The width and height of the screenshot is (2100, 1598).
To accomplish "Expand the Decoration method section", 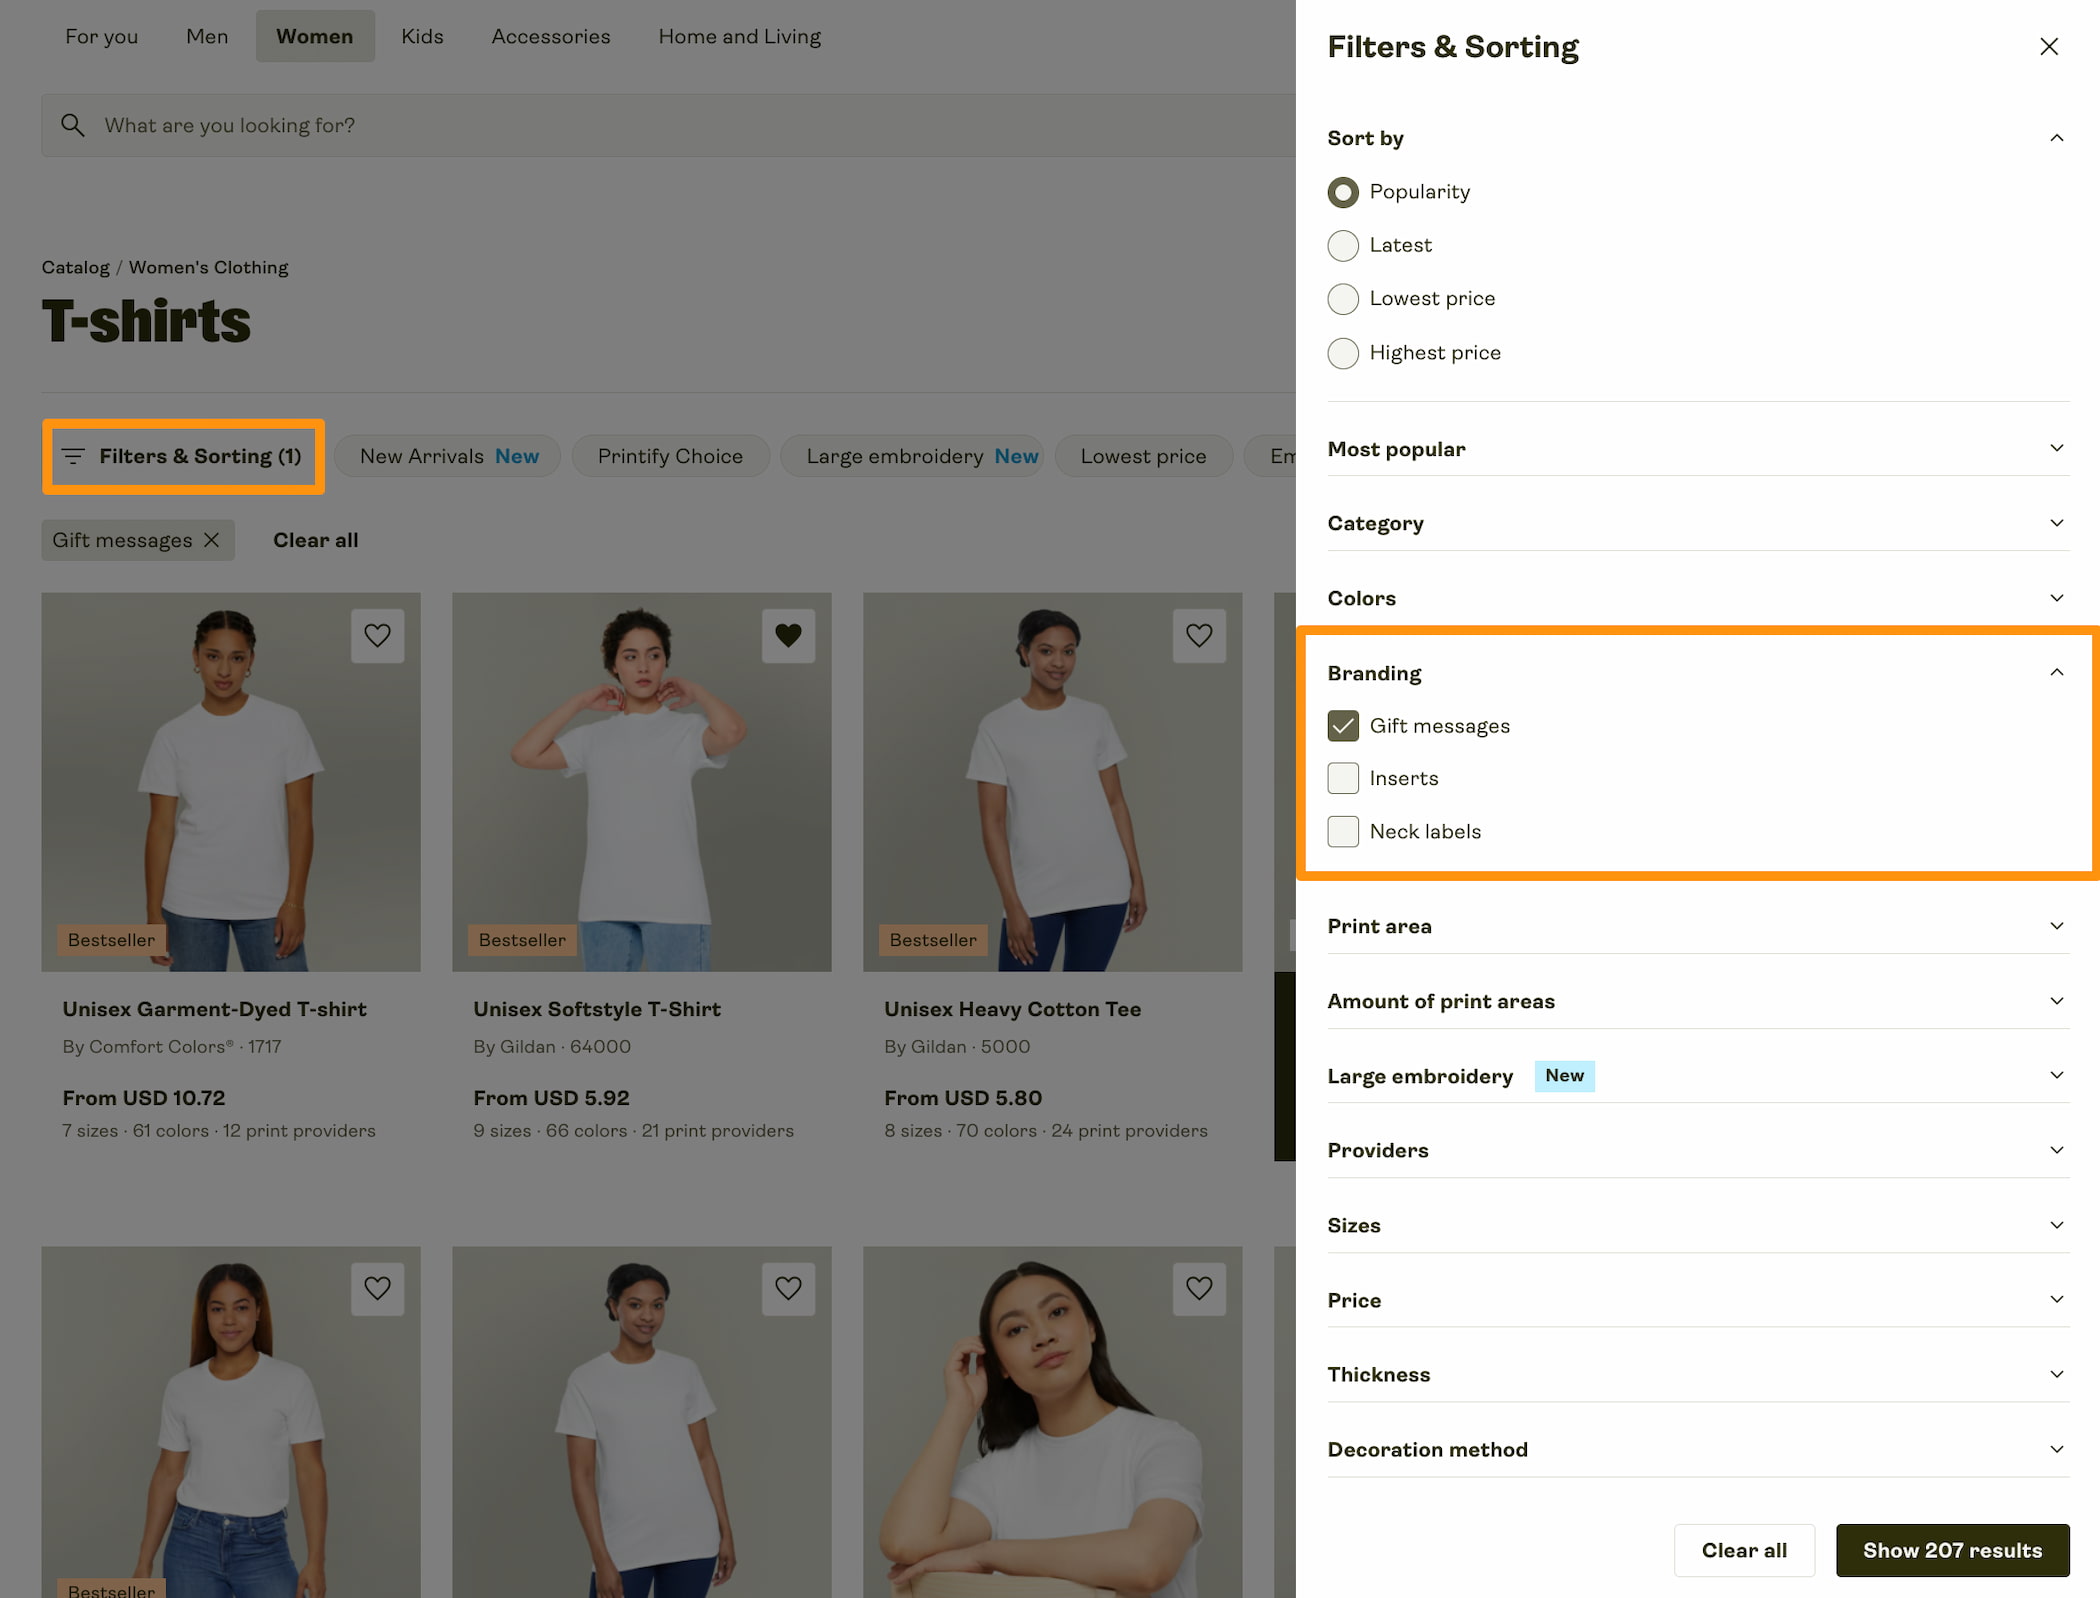I will pos(1698,1449).
